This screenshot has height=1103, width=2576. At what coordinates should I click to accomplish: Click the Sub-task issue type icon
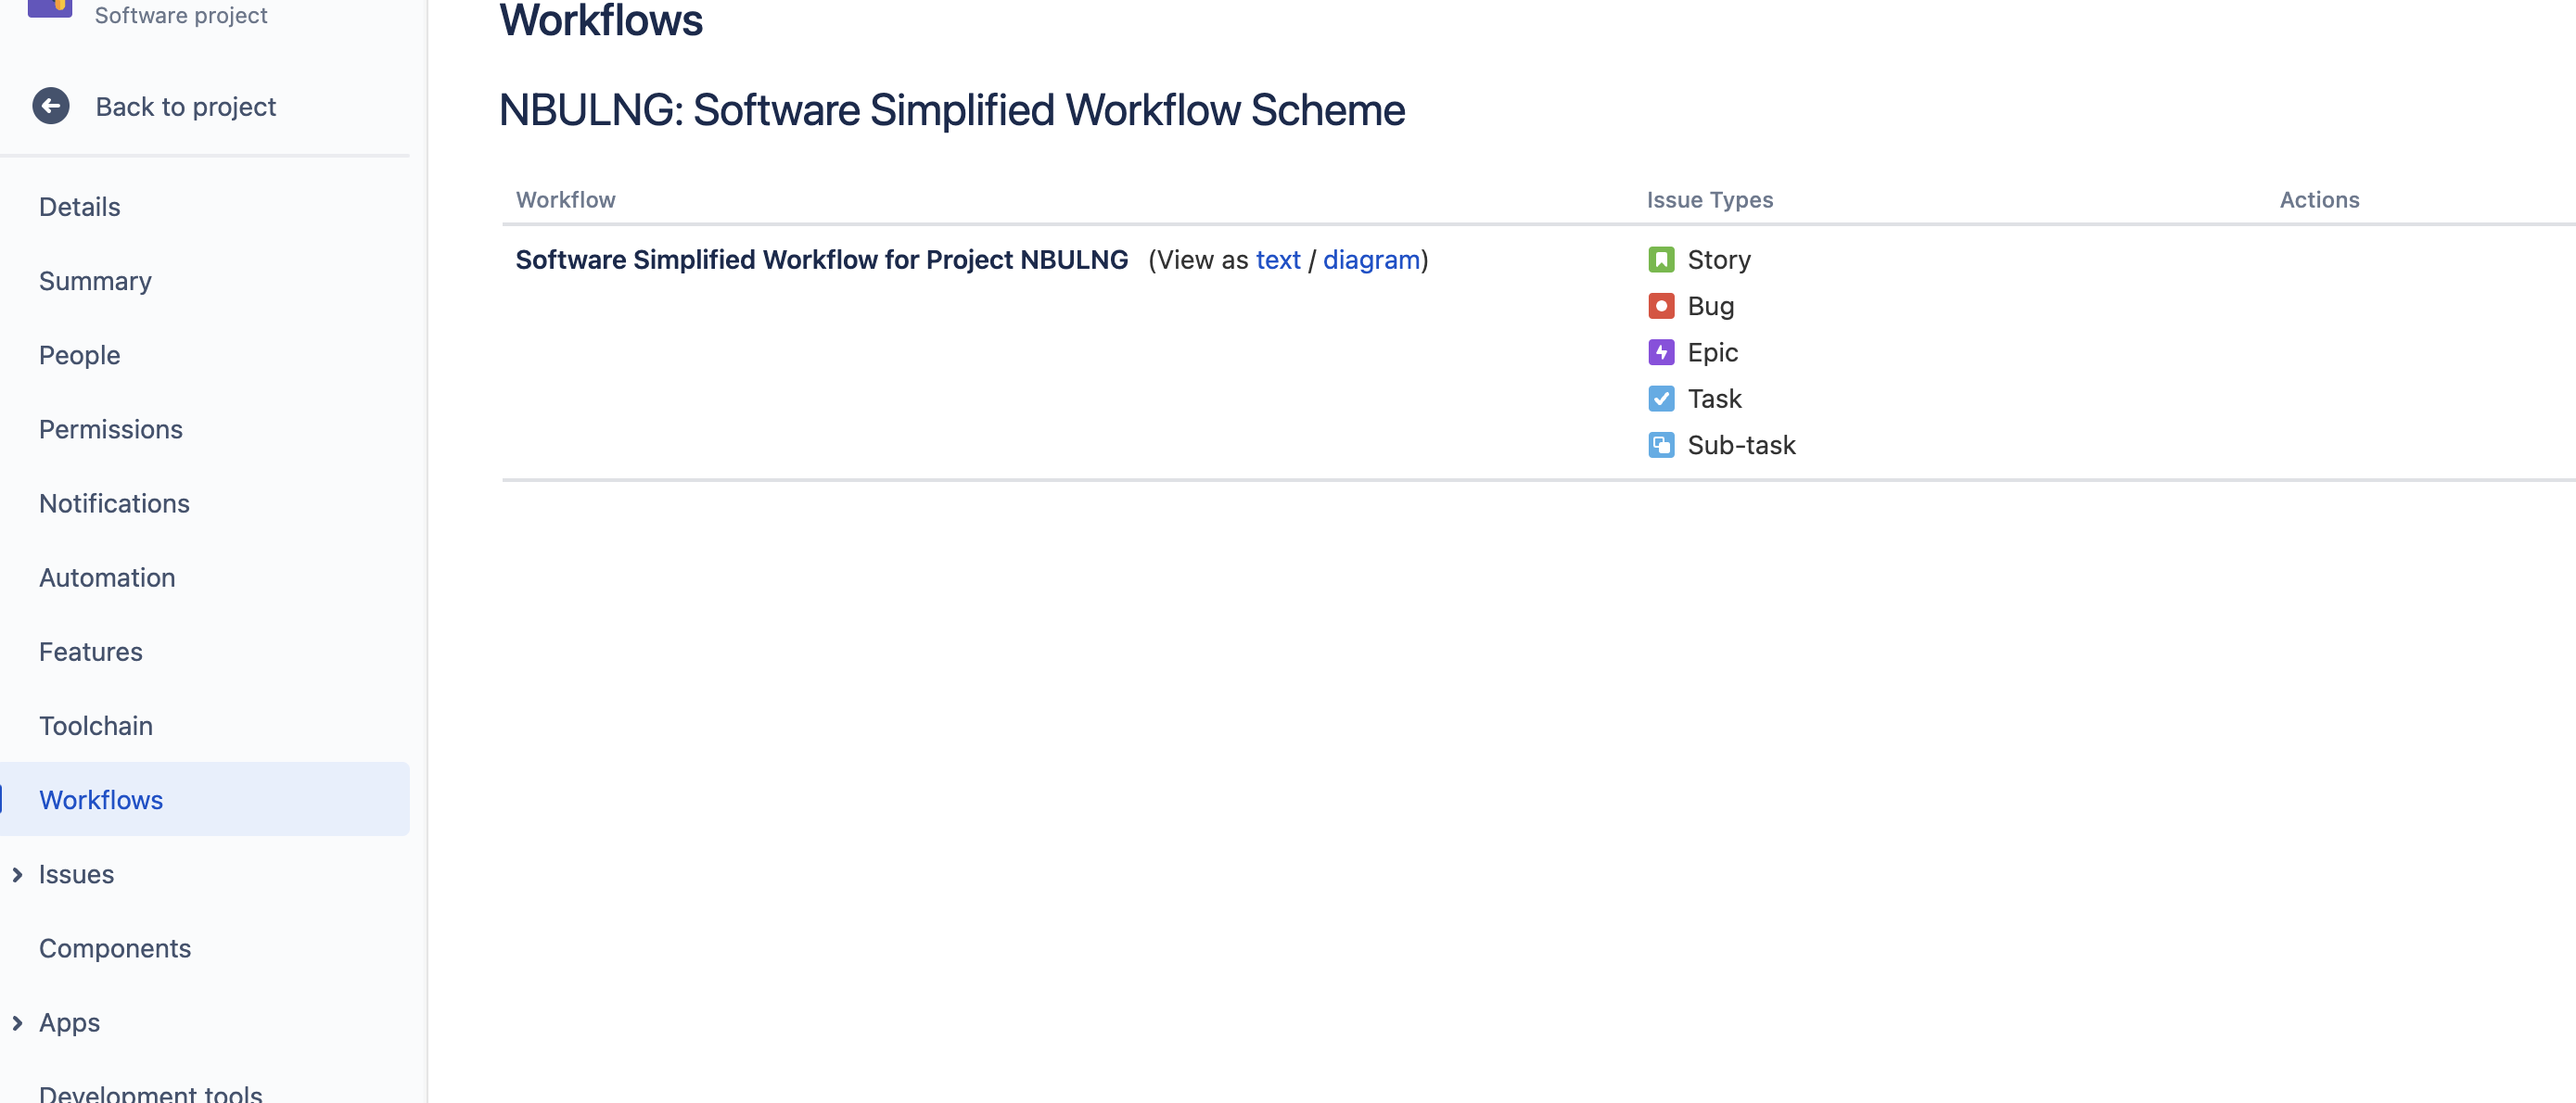1660,445
